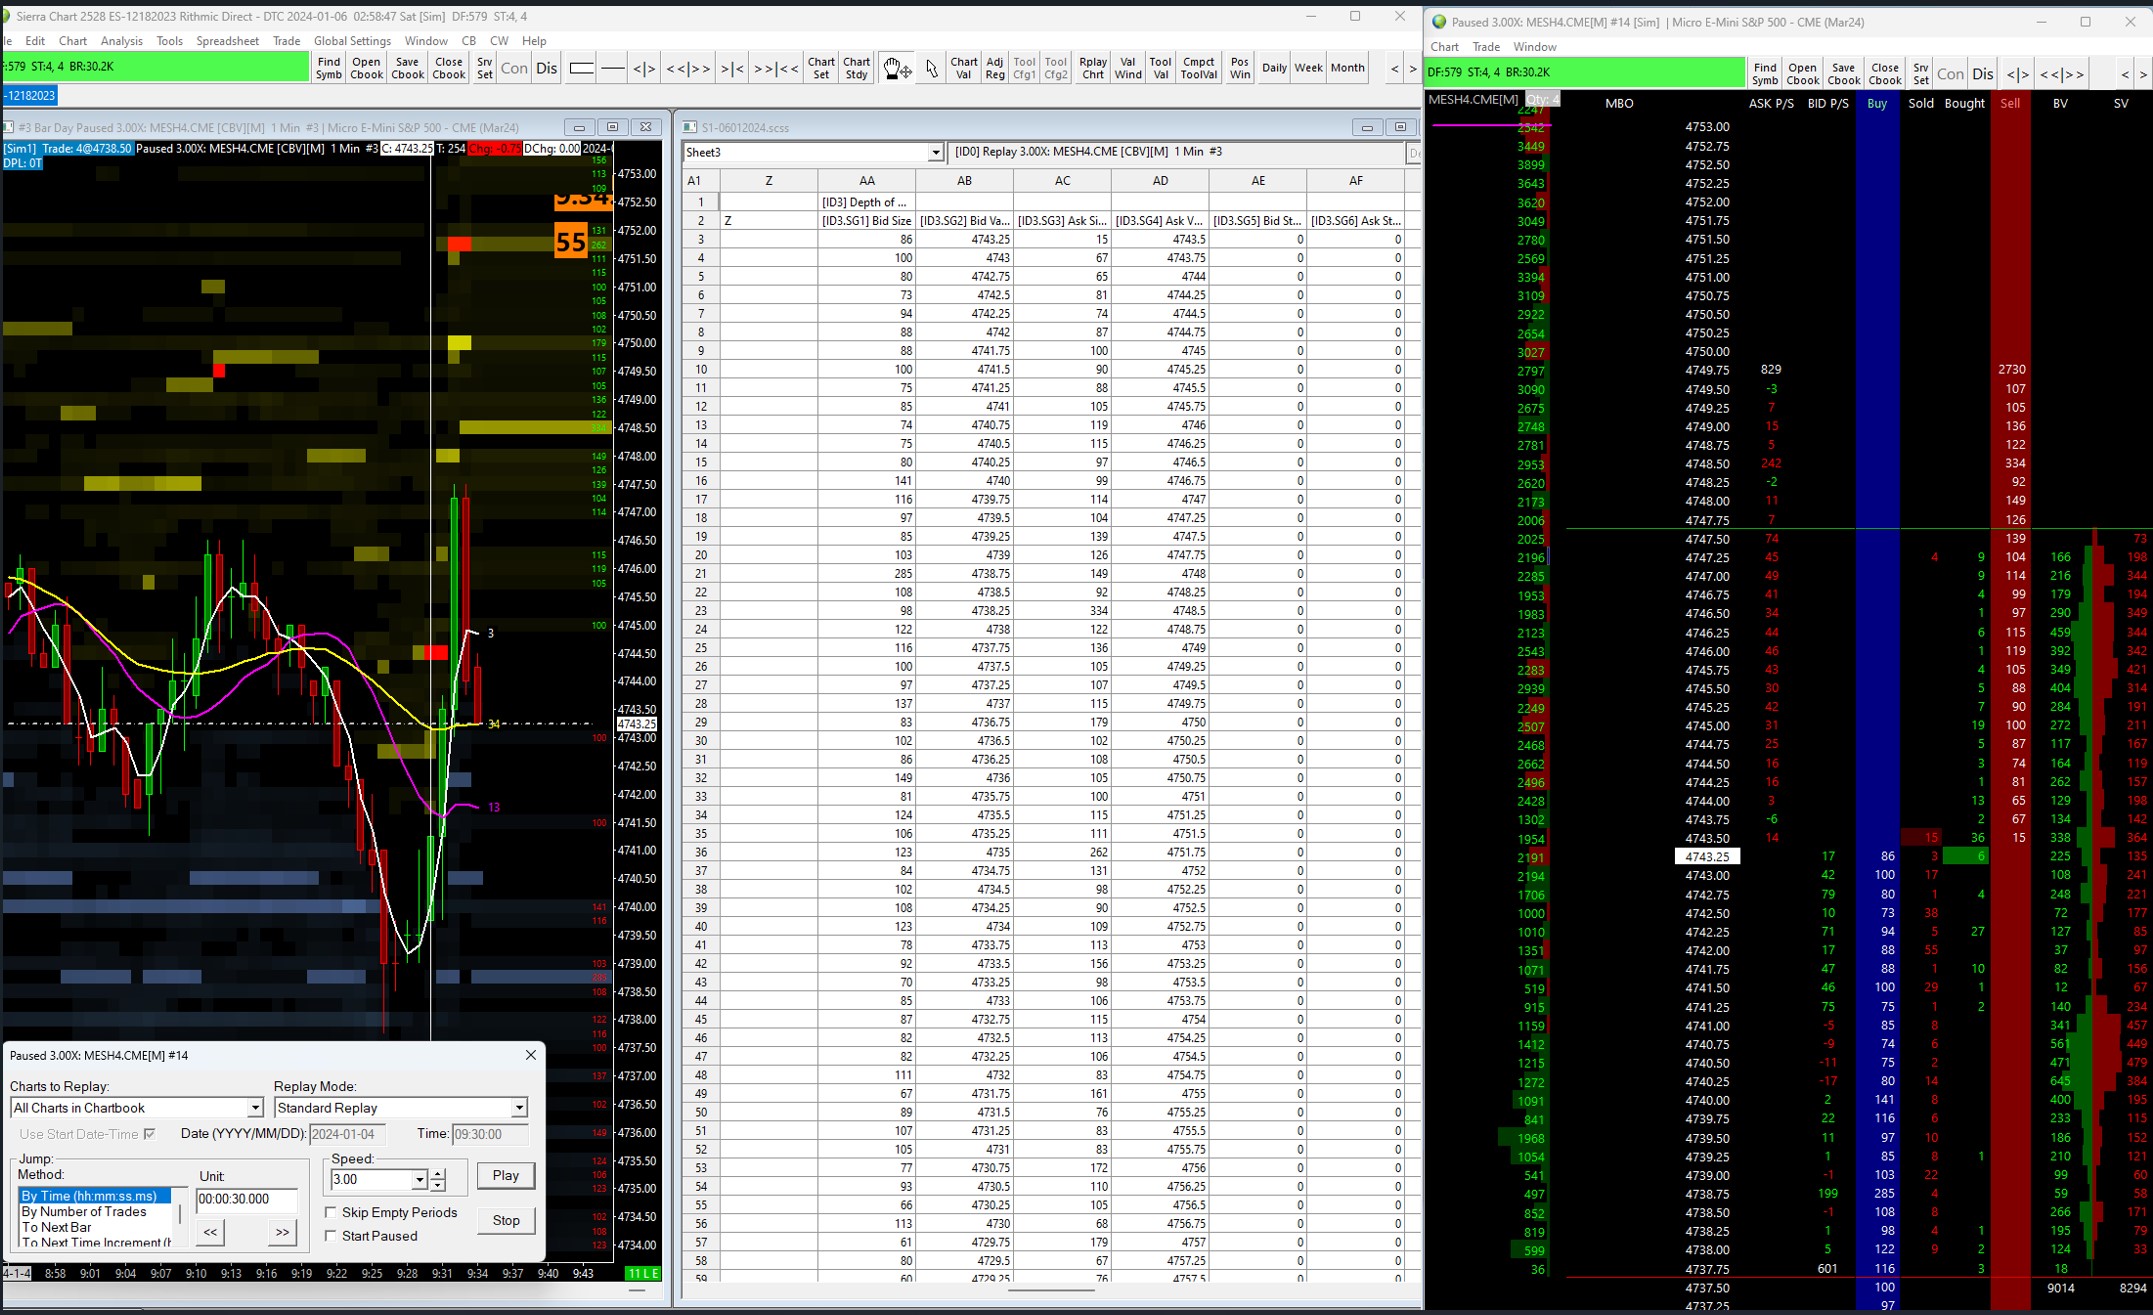Select the pointer arrow tool
This screenshot has height=1315, width=2153.
pos(931,68)
